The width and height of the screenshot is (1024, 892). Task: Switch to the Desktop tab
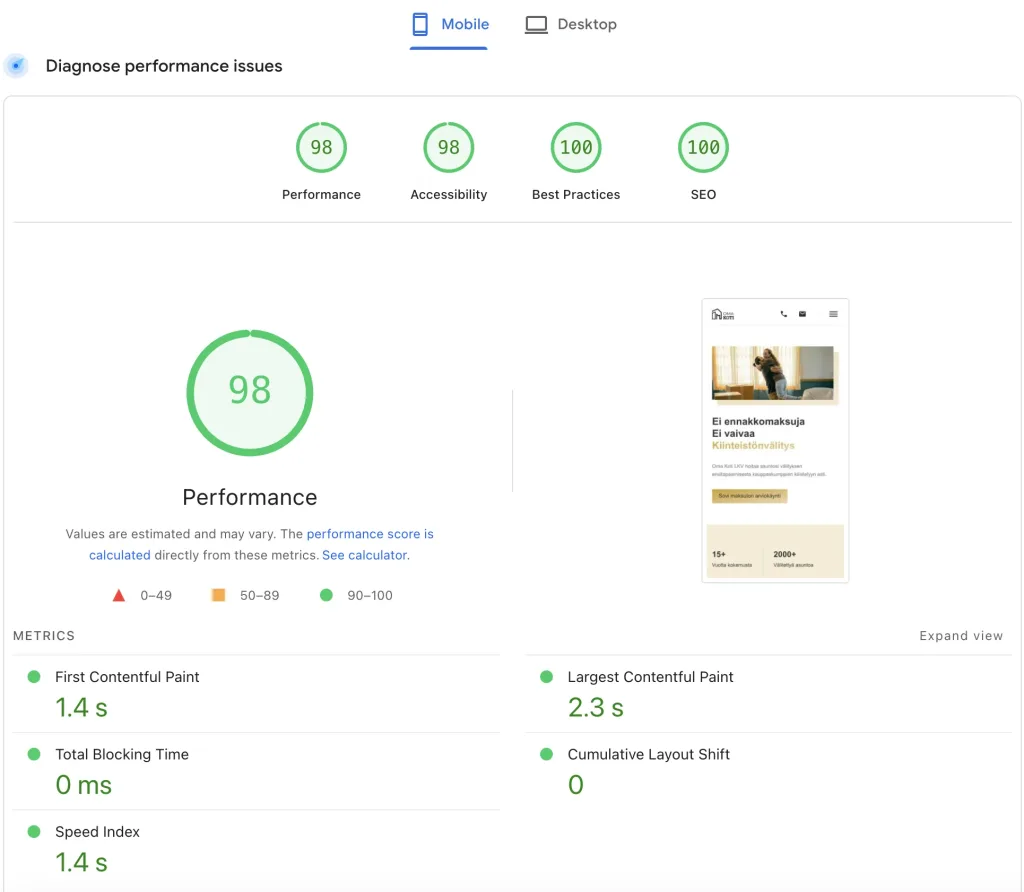tap(571, 23)
